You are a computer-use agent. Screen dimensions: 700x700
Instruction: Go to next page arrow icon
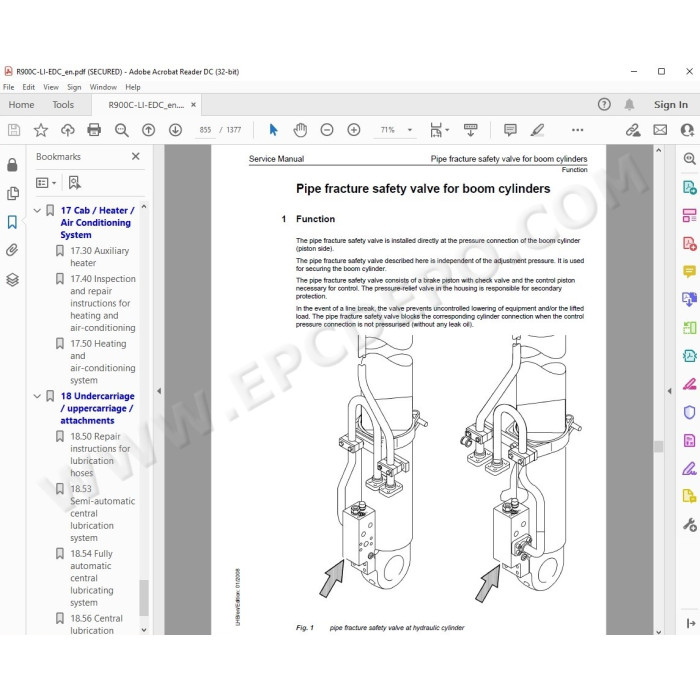(175, 130)
